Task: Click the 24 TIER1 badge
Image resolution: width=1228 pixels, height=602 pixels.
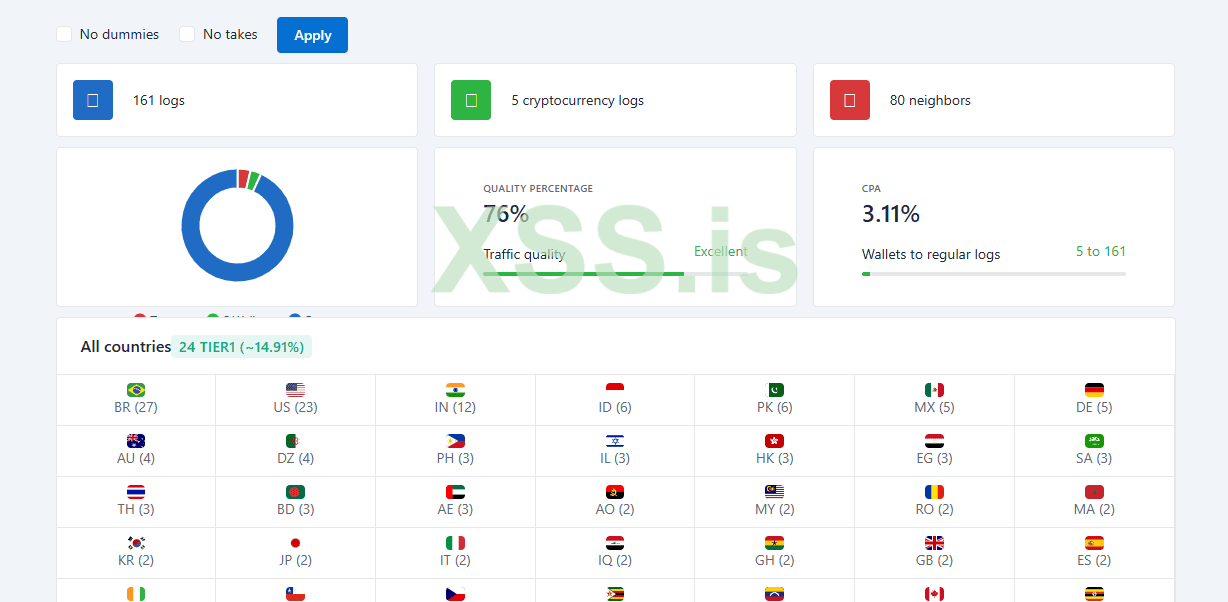Action: [242, 347]
